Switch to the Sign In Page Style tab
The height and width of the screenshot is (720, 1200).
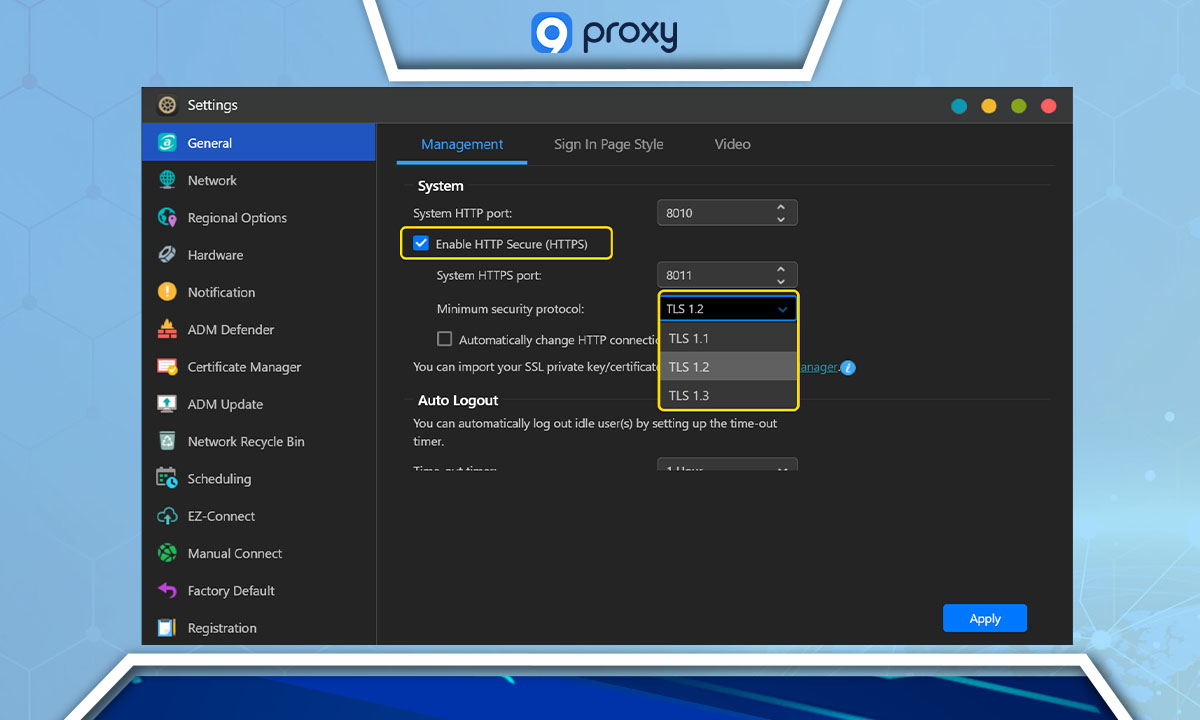pyautogui.click(x=608, y=144)
